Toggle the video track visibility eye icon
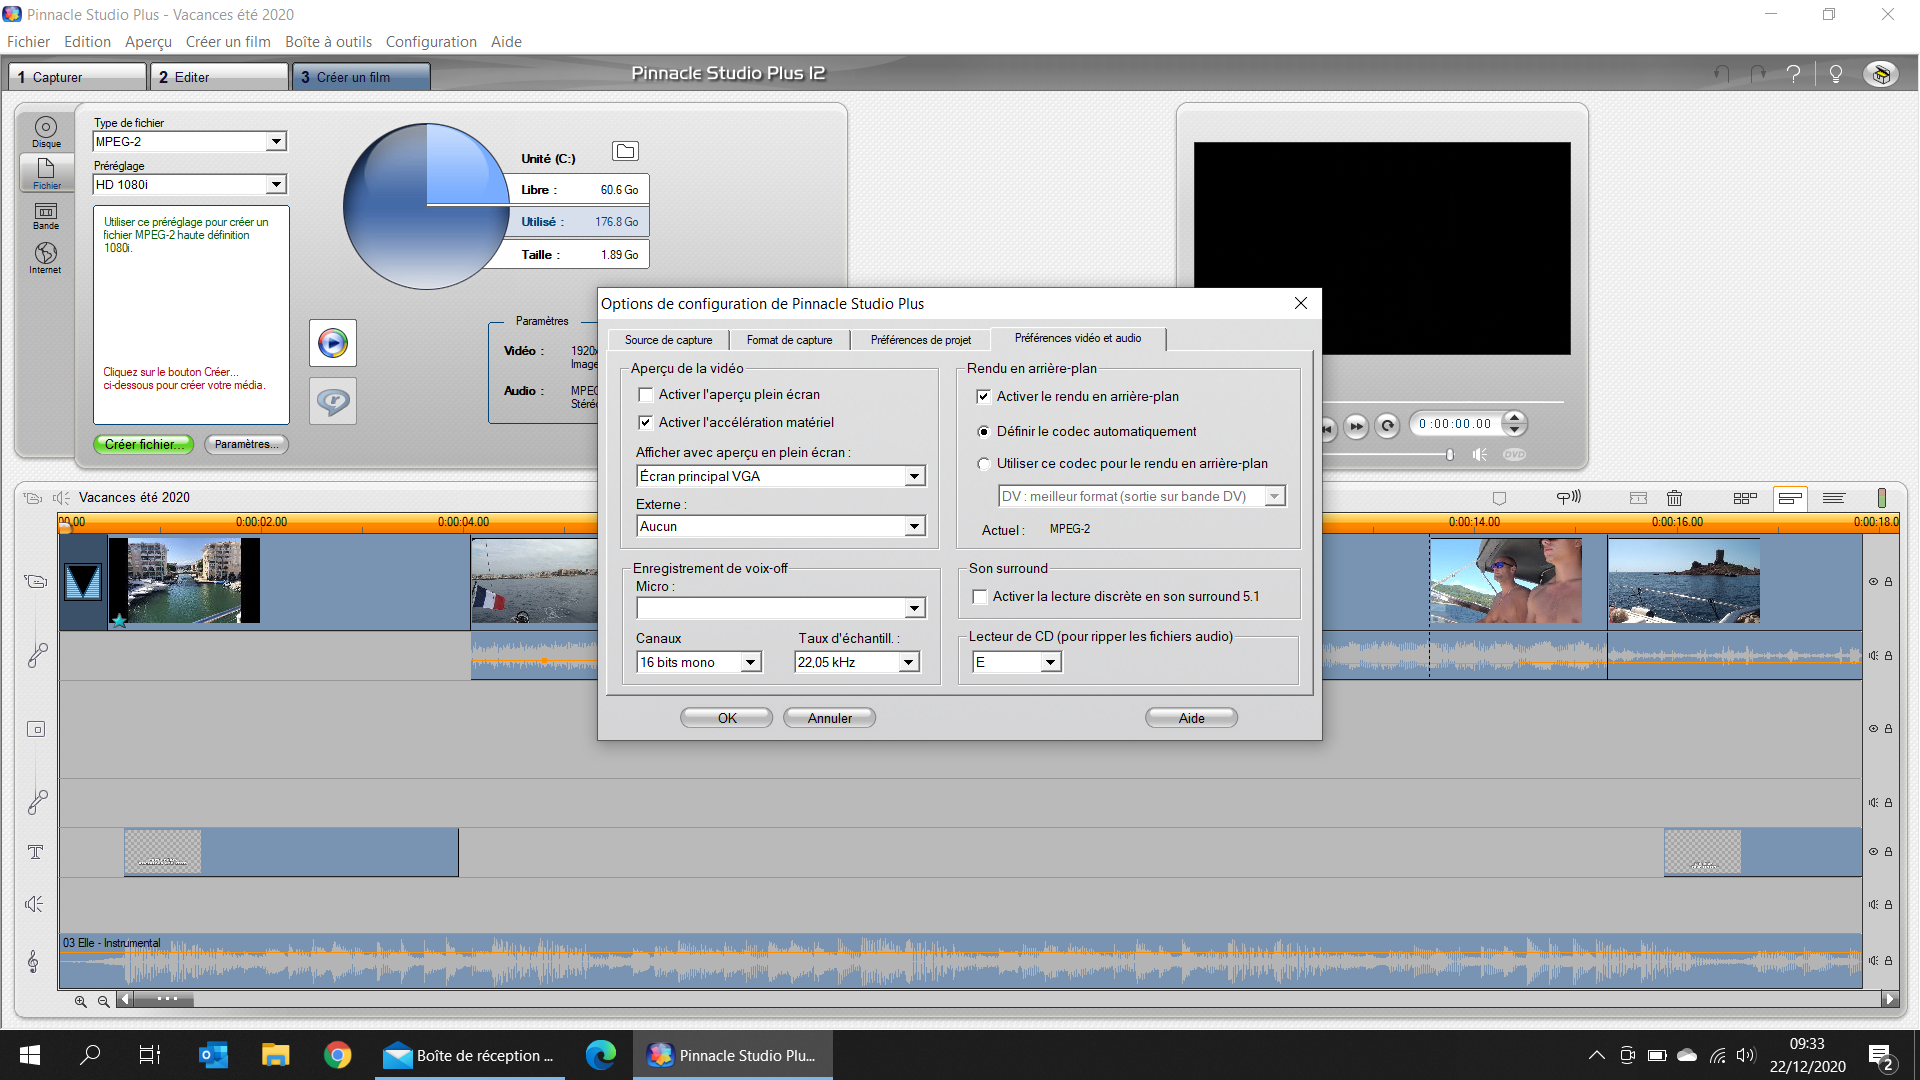The image size is (1920, 1080). (1873, 582)
